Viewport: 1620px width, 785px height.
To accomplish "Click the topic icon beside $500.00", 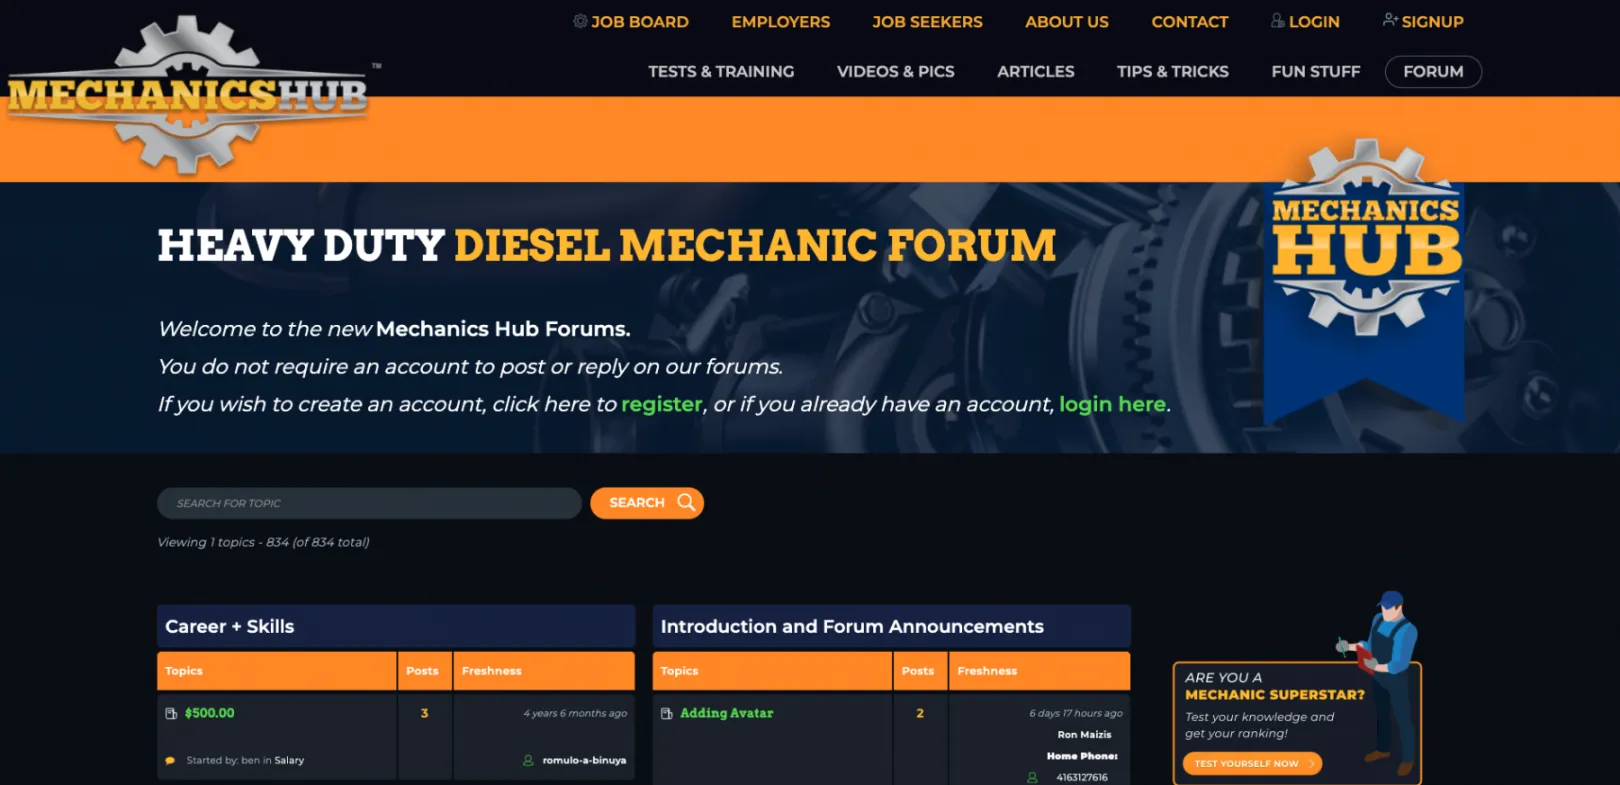I will coord(171,713).
